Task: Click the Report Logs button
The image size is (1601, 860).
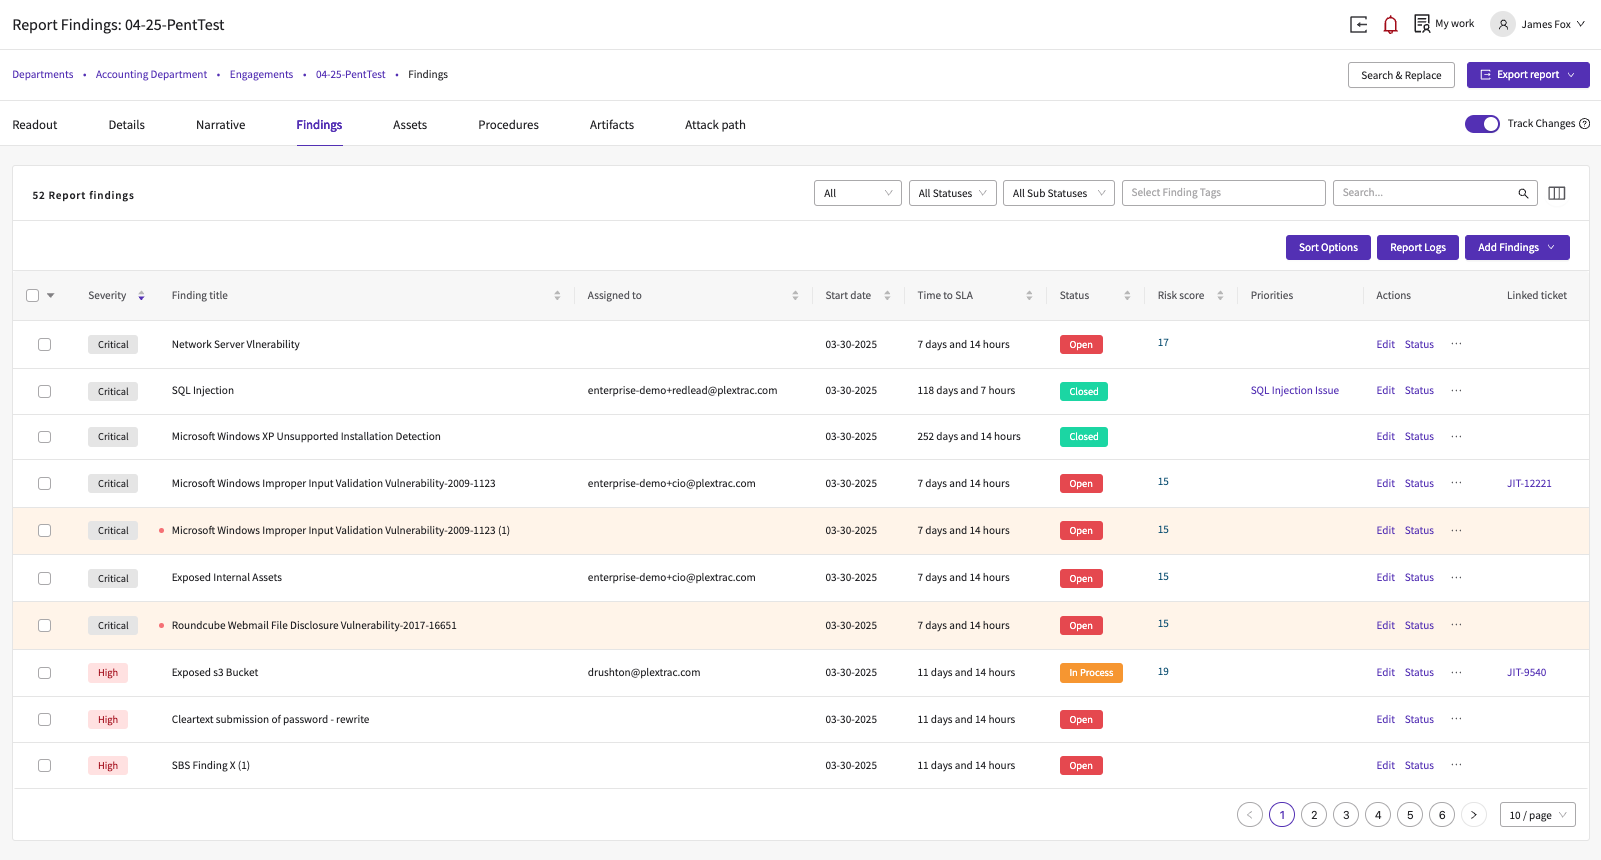Action: coord(1417,248)
